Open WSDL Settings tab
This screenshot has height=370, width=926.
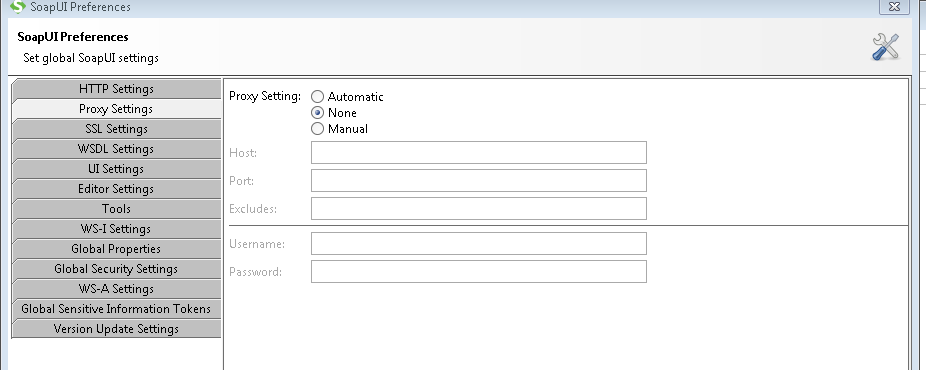[x=116, y=149]
